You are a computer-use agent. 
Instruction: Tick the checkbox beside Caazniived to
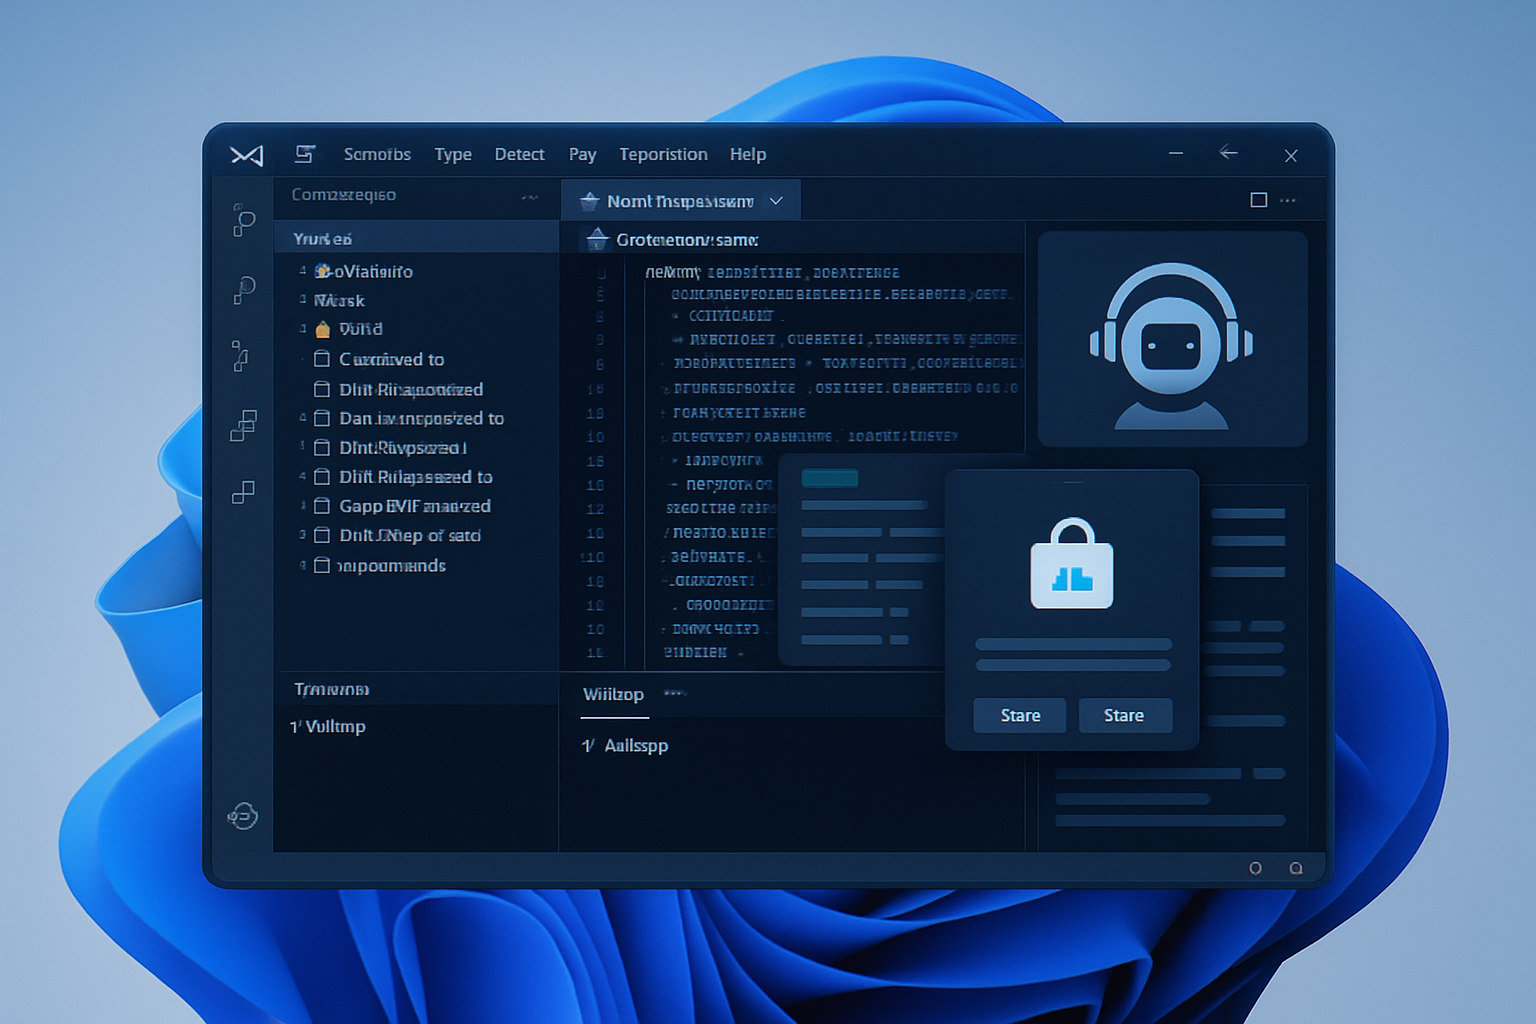[322, 359]
